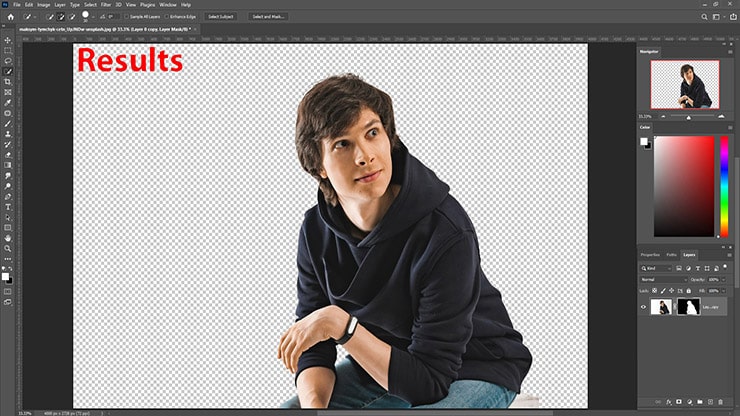Open the File menu

[x=17, y=5]
